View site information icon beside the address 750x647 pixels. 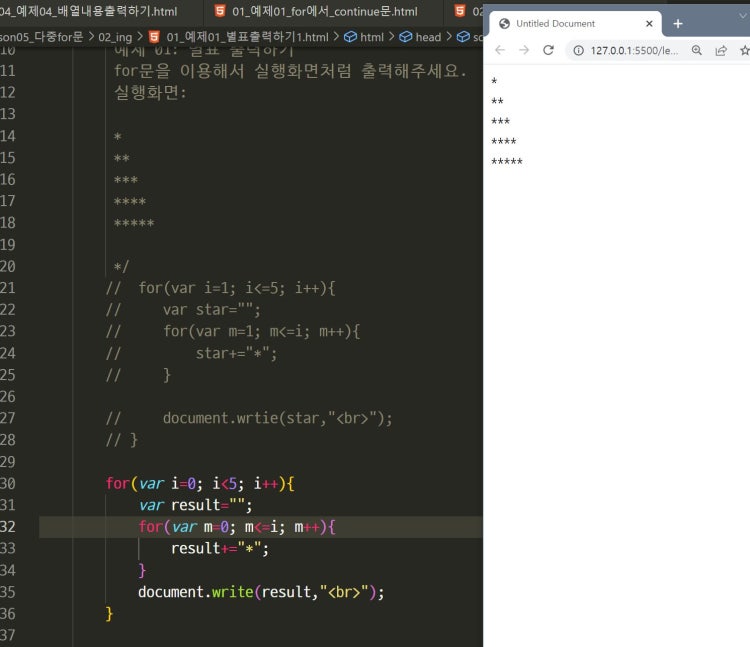[578, 50]
